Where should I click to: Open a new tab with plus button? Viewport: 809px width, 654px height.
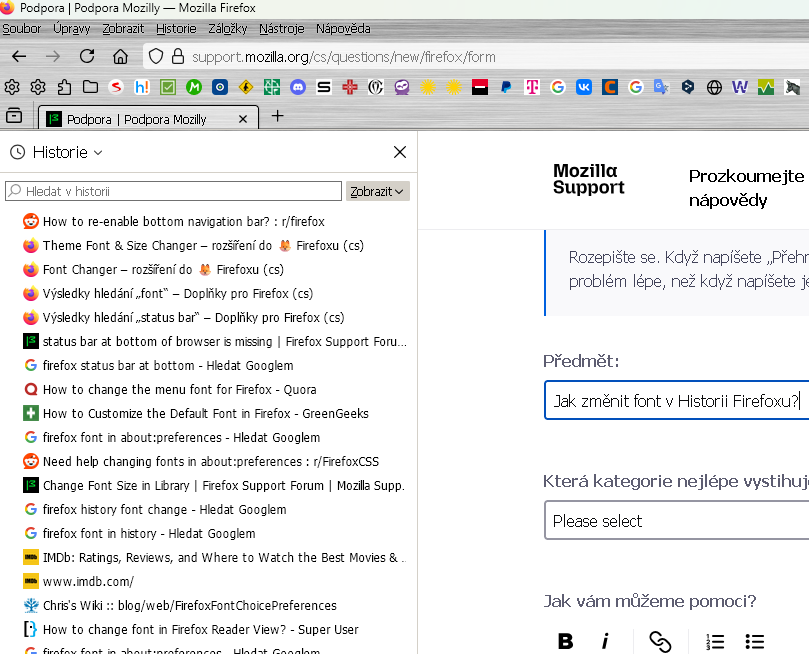pyautogui.click(x=278, y=117)
